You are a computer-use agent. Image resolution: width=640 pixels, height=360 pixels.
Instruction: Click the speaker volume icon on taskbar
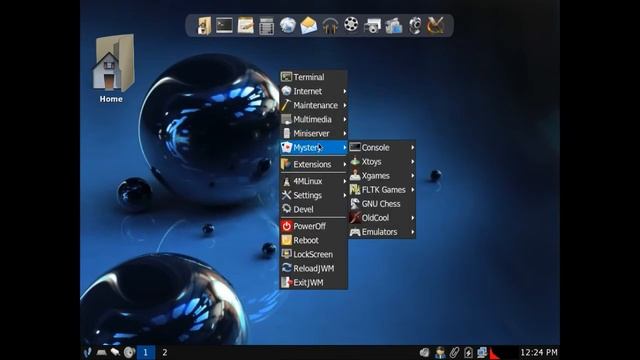click(129, 352)
